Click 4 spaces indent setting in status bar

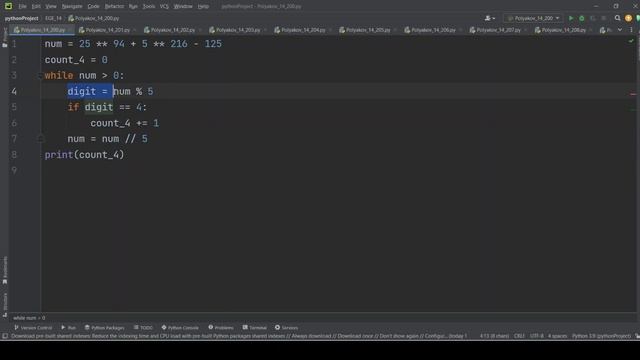point(558,336)
